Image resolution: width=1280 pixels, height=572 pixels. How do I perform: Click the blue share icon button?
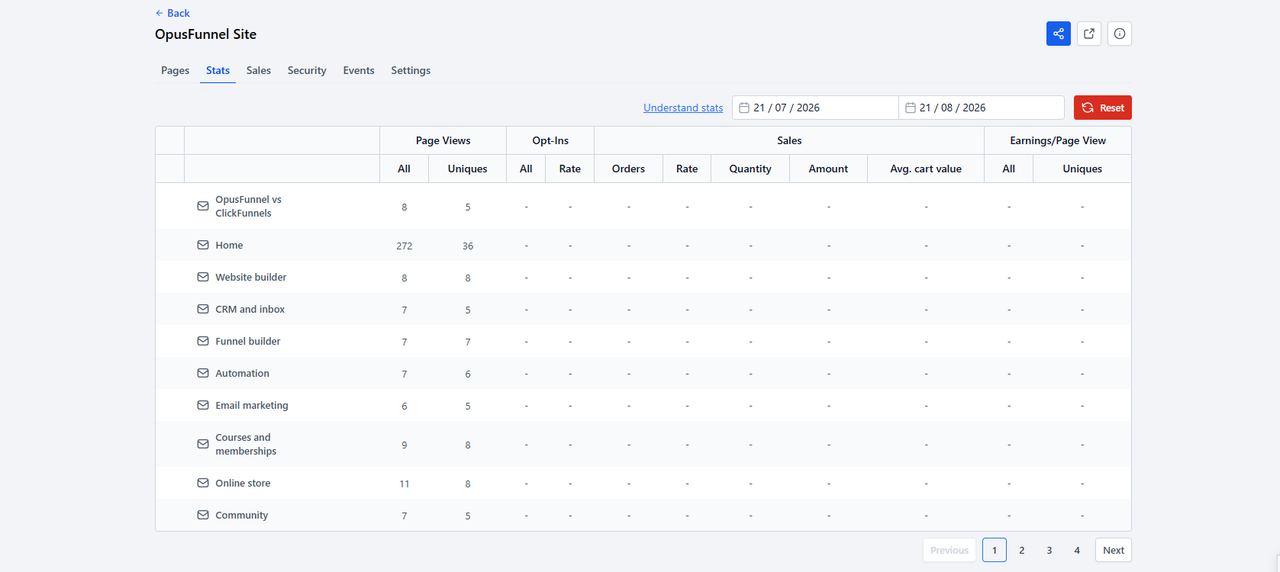click(1058, 34)
